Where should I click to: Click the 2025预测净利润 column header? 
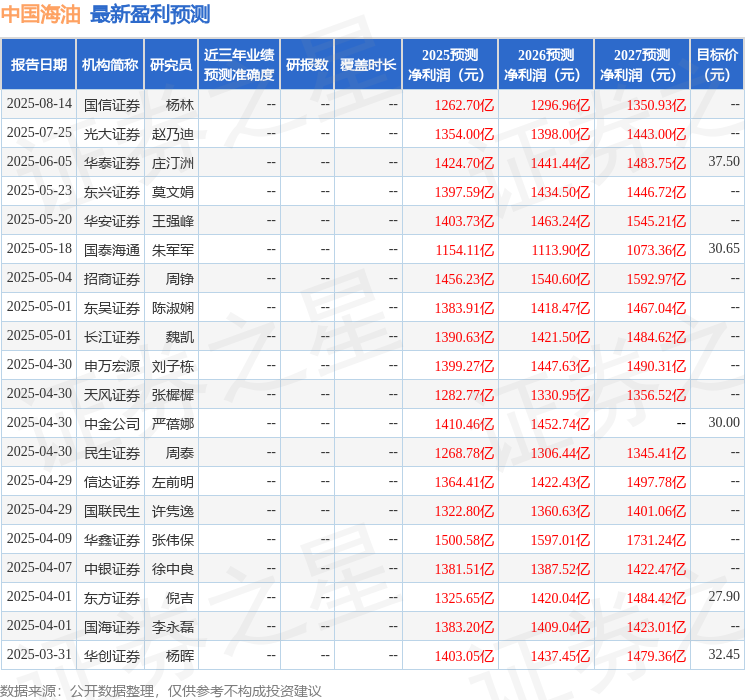[450, 65]
